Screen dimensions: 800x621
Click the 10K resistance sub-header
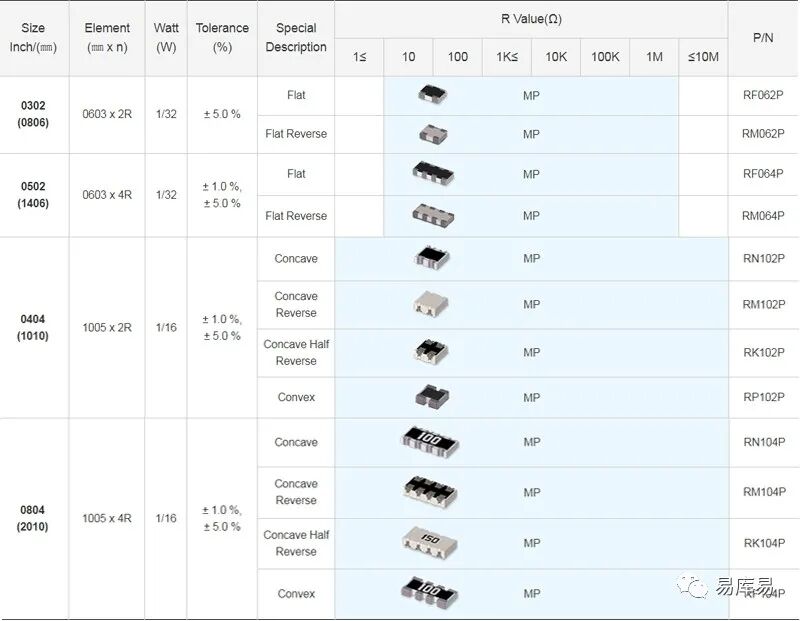pyautogui.click(x=556, y=57)
